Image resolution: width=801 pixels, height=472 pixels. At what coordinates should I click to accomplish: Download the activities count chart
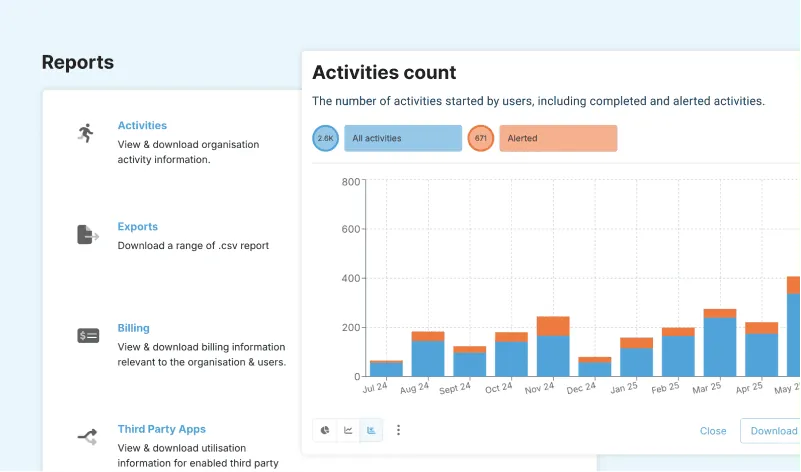(x=773, y=431)
